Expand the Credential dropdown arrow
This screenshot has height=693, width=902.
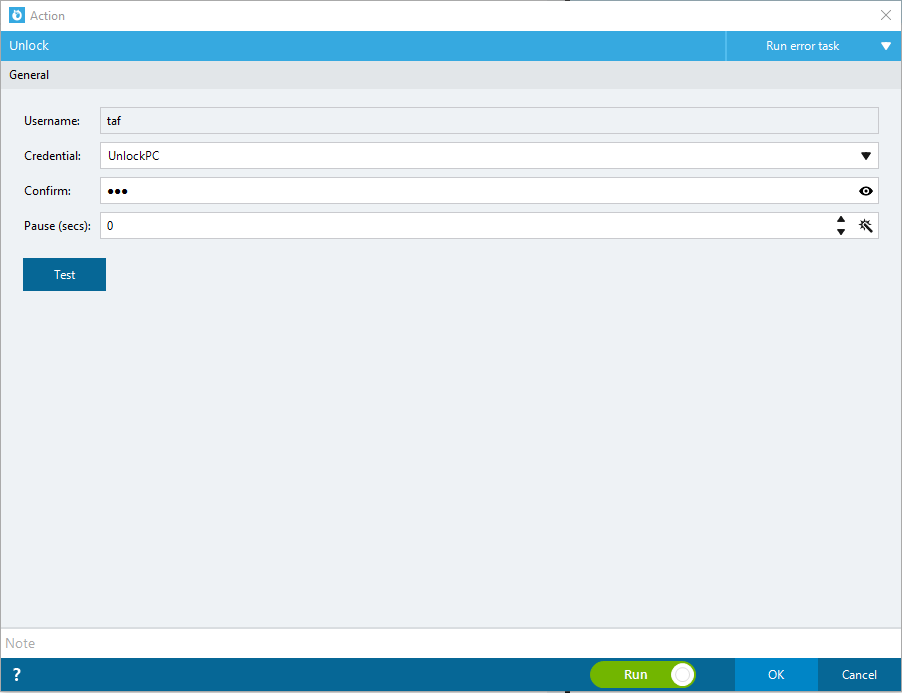(865, 156)
